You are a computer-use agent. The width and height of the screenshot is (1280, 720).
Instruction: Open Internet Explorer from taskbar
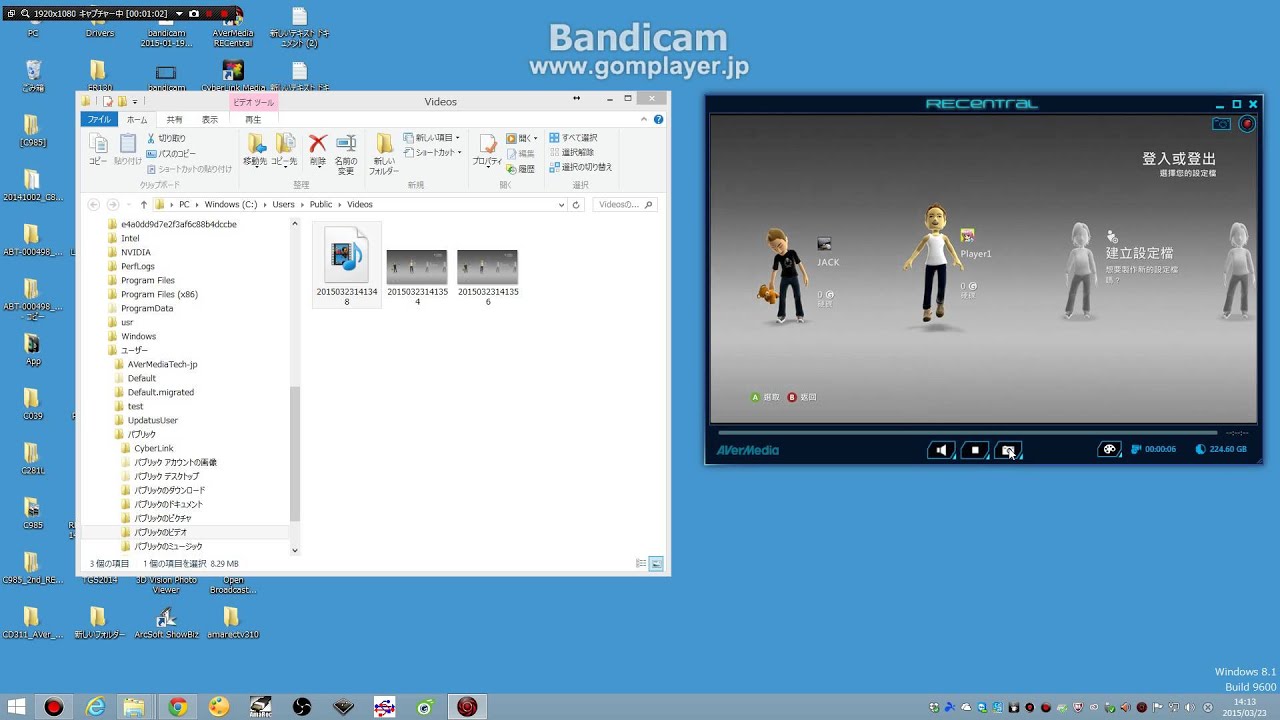(95, 707)
